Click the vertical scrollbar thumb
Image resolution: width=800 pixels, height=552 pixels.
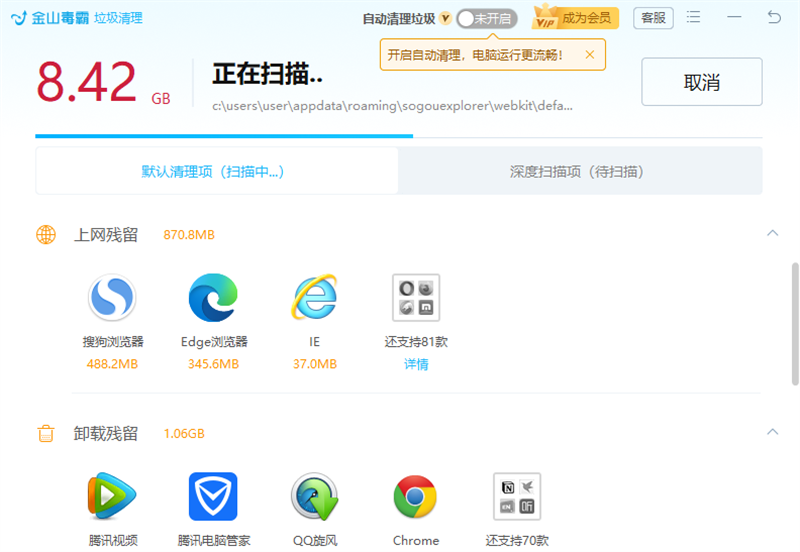click(795, 322)
